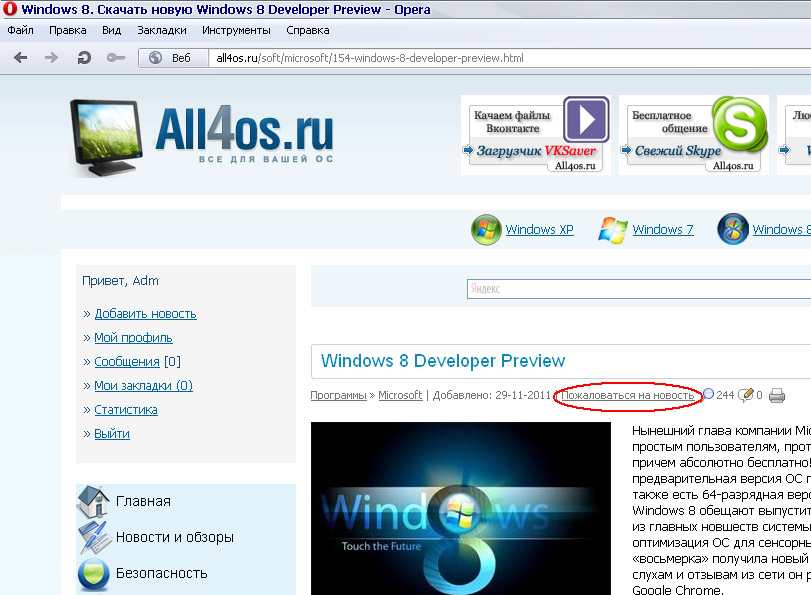811x595 pixels.
Task: Open the password wand key icon
Action: (116, 57)
